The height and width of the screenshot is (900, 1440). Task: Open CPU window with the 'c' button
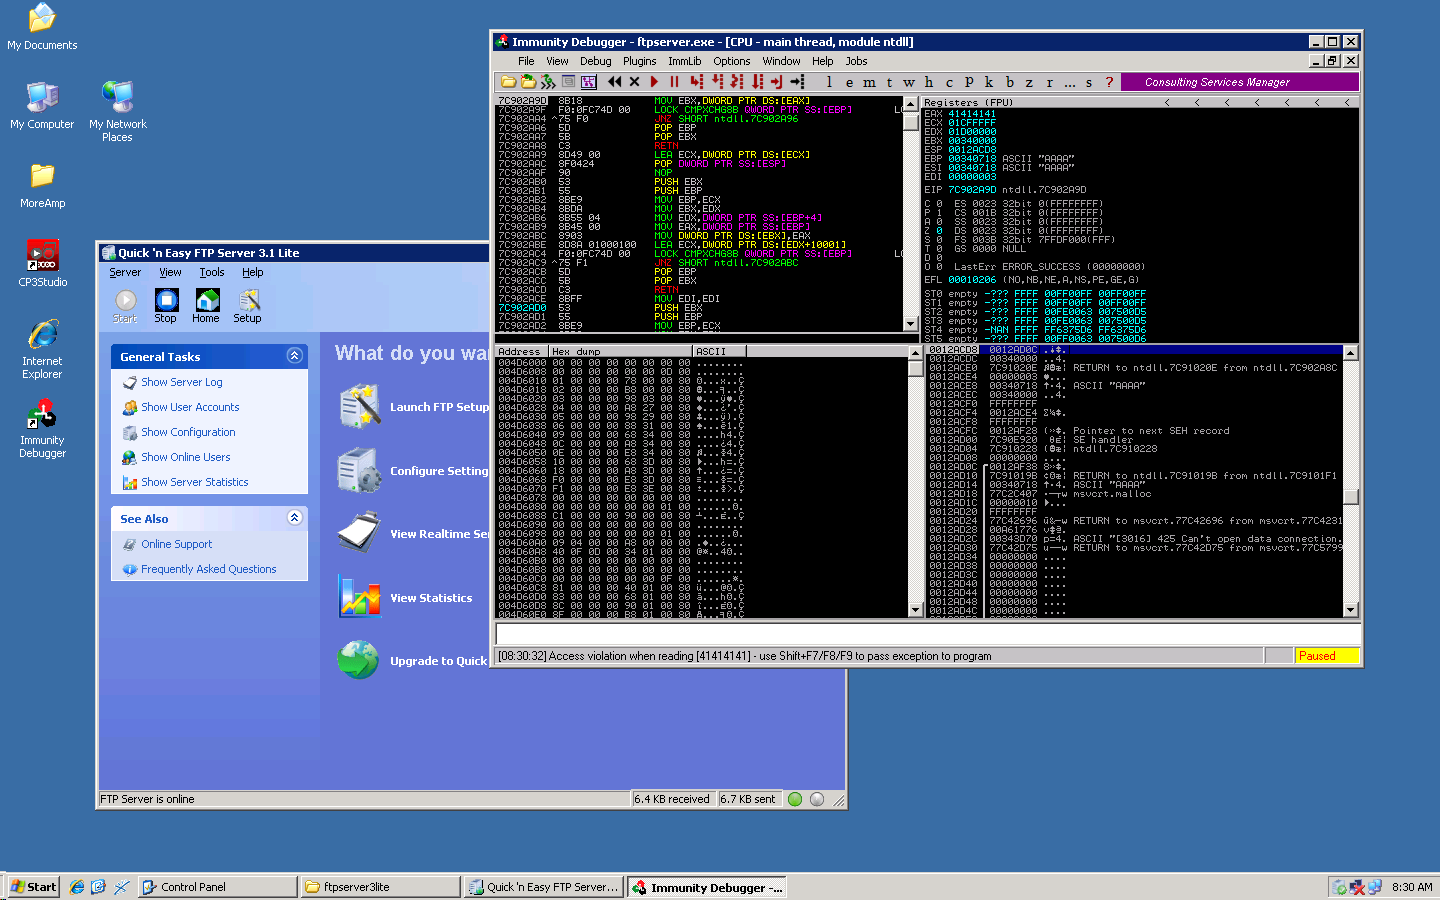coord(949,82)
